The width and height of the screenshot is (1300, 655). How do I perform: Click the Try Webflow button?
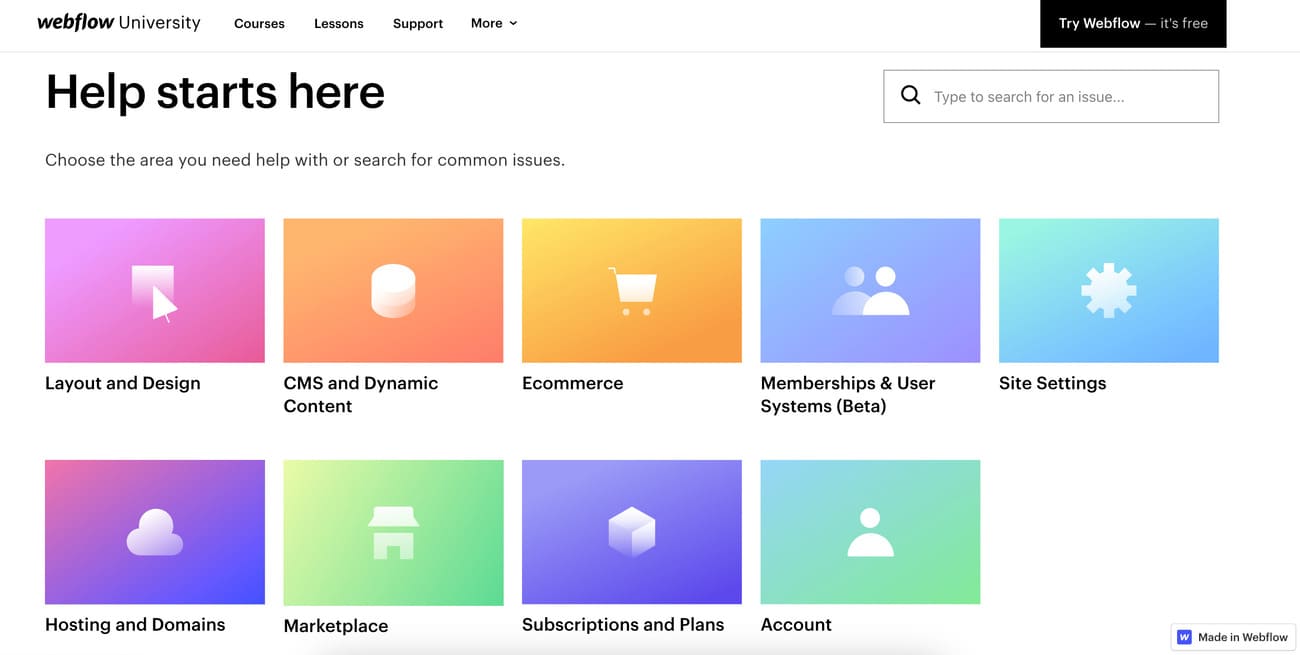point(1133,23)
